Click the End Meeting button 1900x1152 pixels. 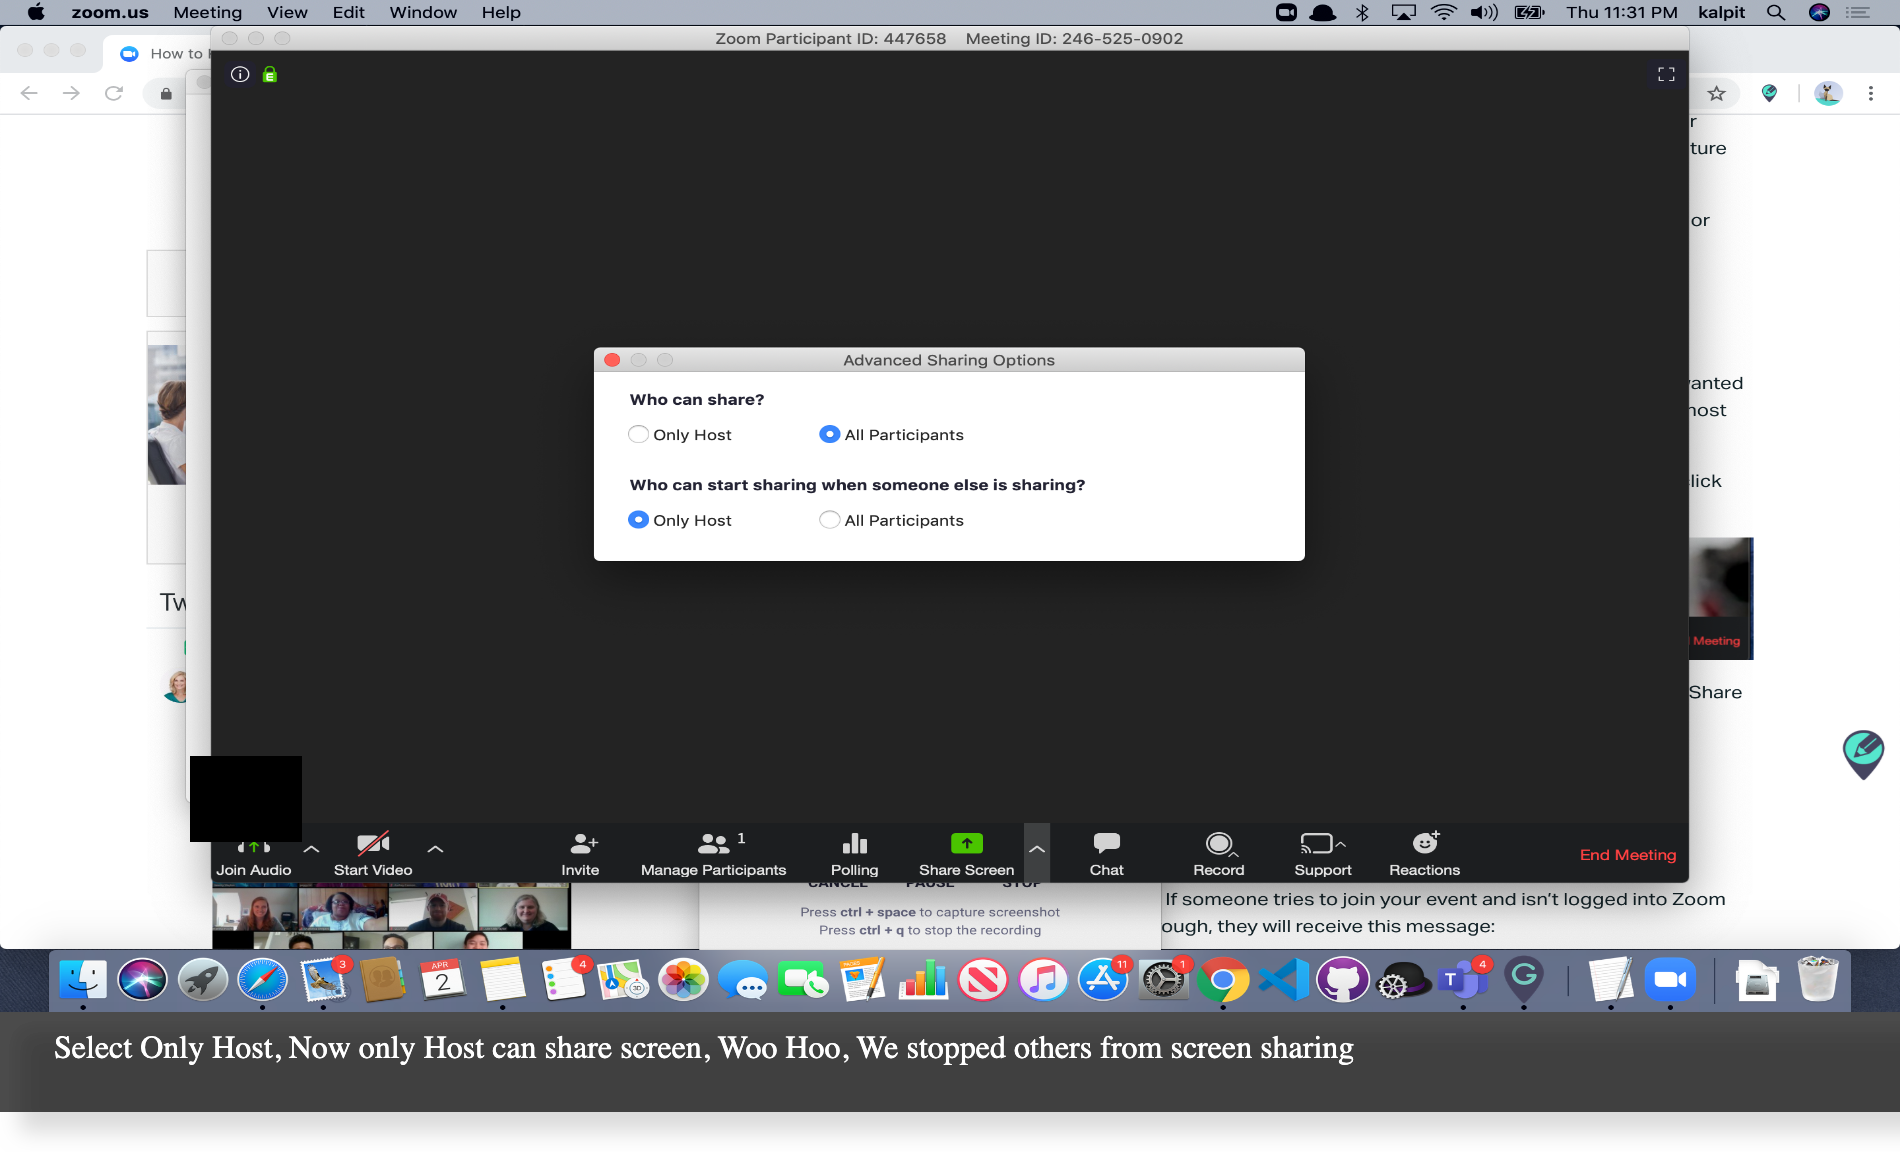(x=1627, y=854)
